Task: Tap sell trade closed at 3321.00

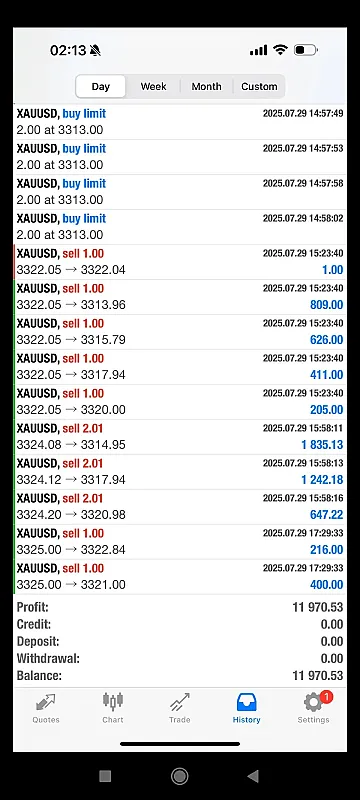Action: coord(180,577)
